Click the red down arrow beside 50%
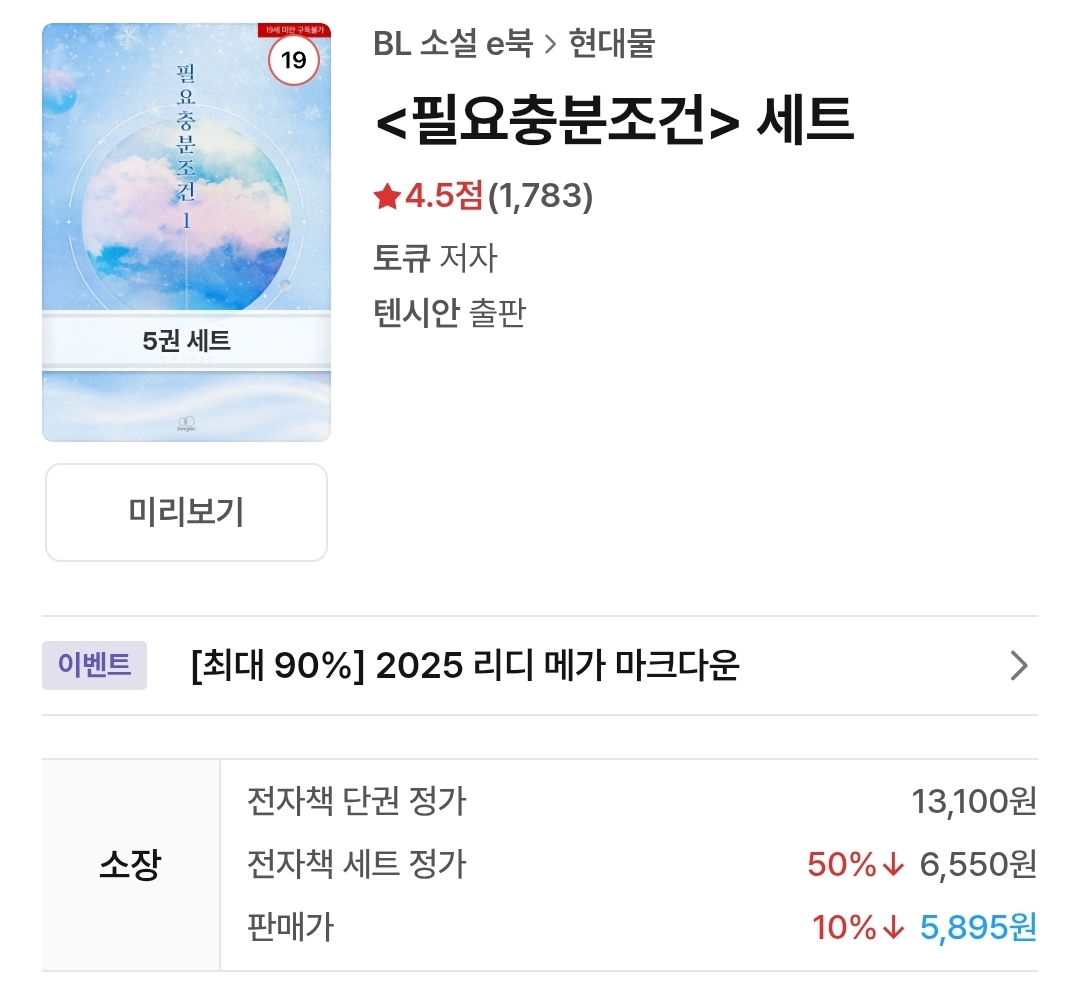The height and width of the screenshot is (987, 1079). pos(893,864)
